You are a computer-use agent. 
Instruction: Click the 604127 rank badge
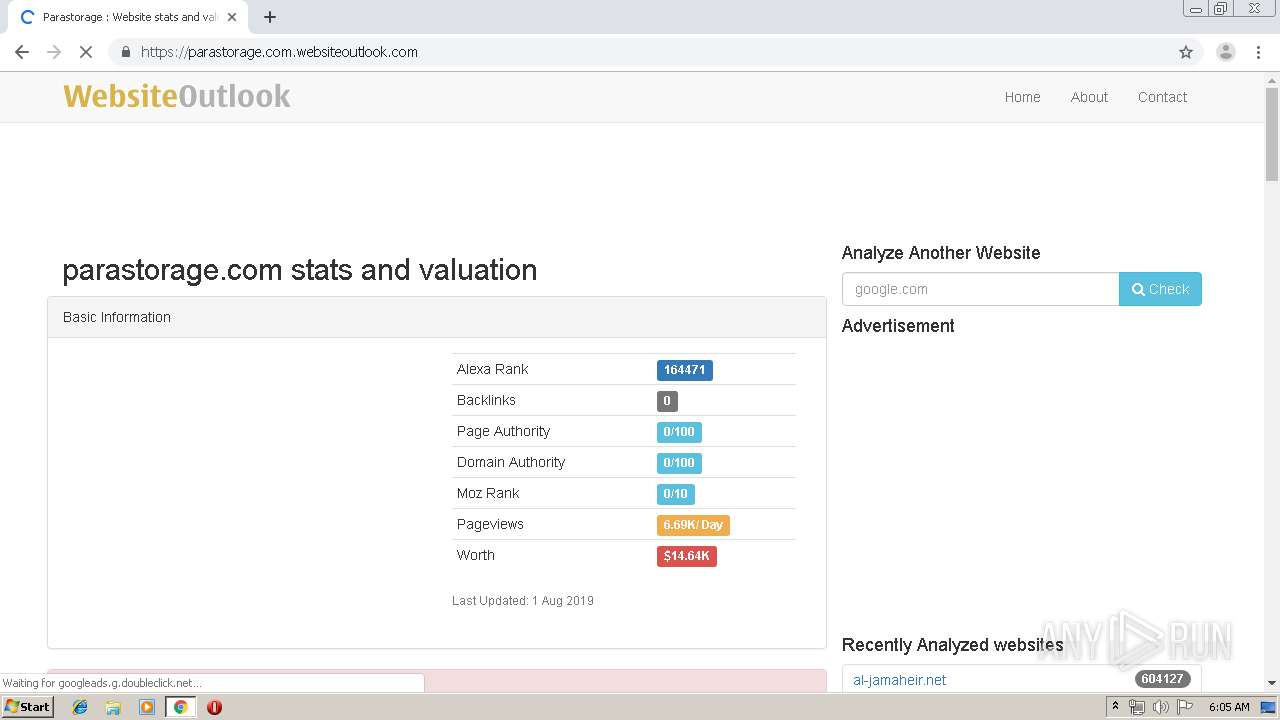(1162, 679)
